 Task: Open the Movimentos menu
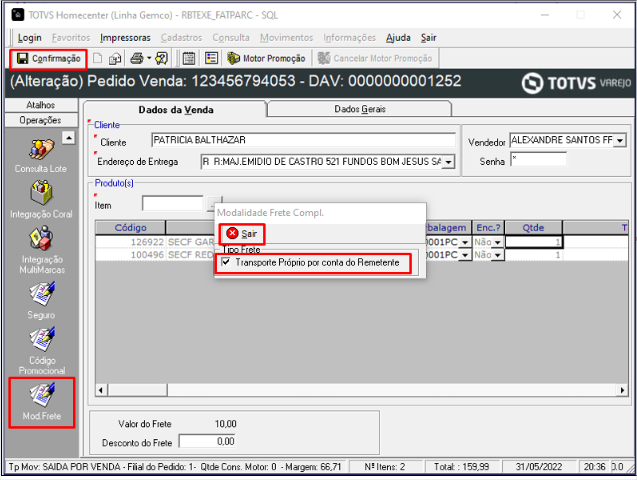pos(286,38)
